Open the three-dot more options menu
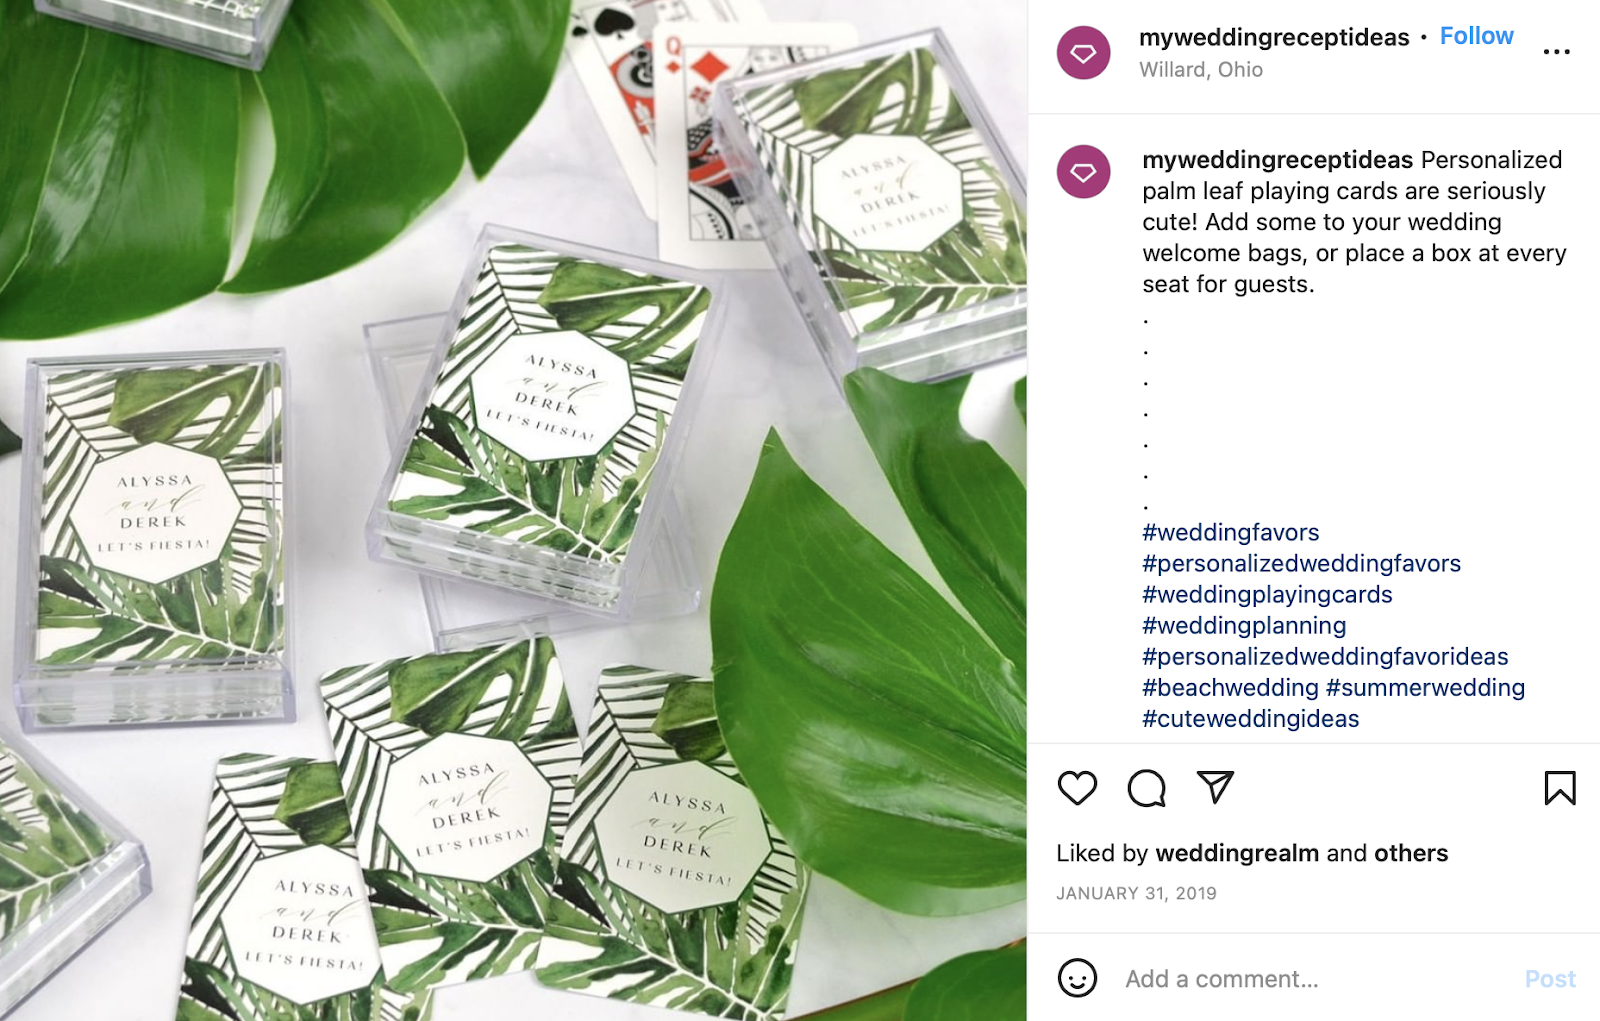1600x1021 pixels. coord(1556,52)
